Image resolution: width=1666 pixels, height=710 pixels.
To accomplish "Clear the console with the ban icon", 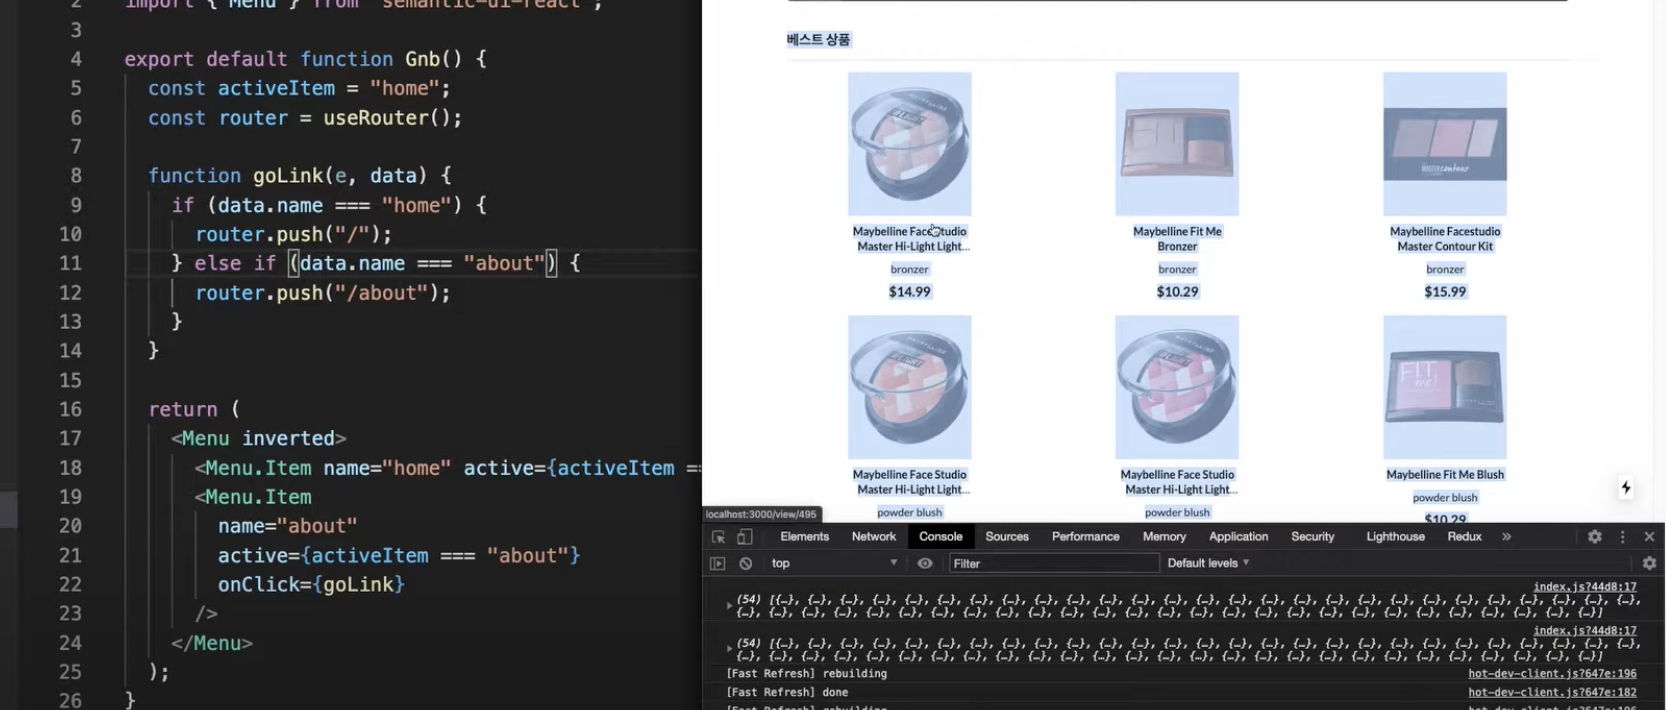I will pyautogui.click(x=746, y=564).
